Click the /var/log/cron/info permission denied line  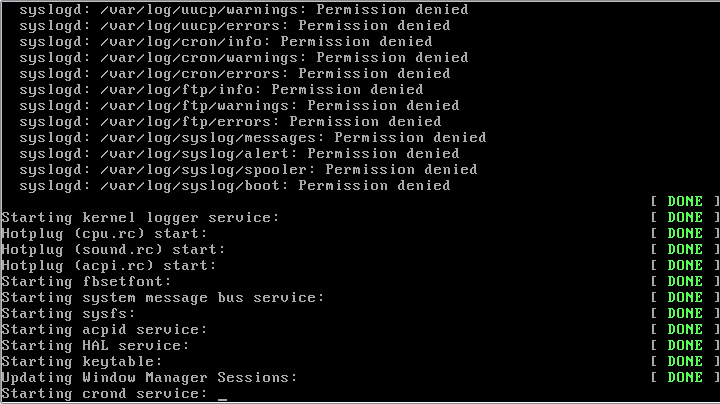coord(225,41)
